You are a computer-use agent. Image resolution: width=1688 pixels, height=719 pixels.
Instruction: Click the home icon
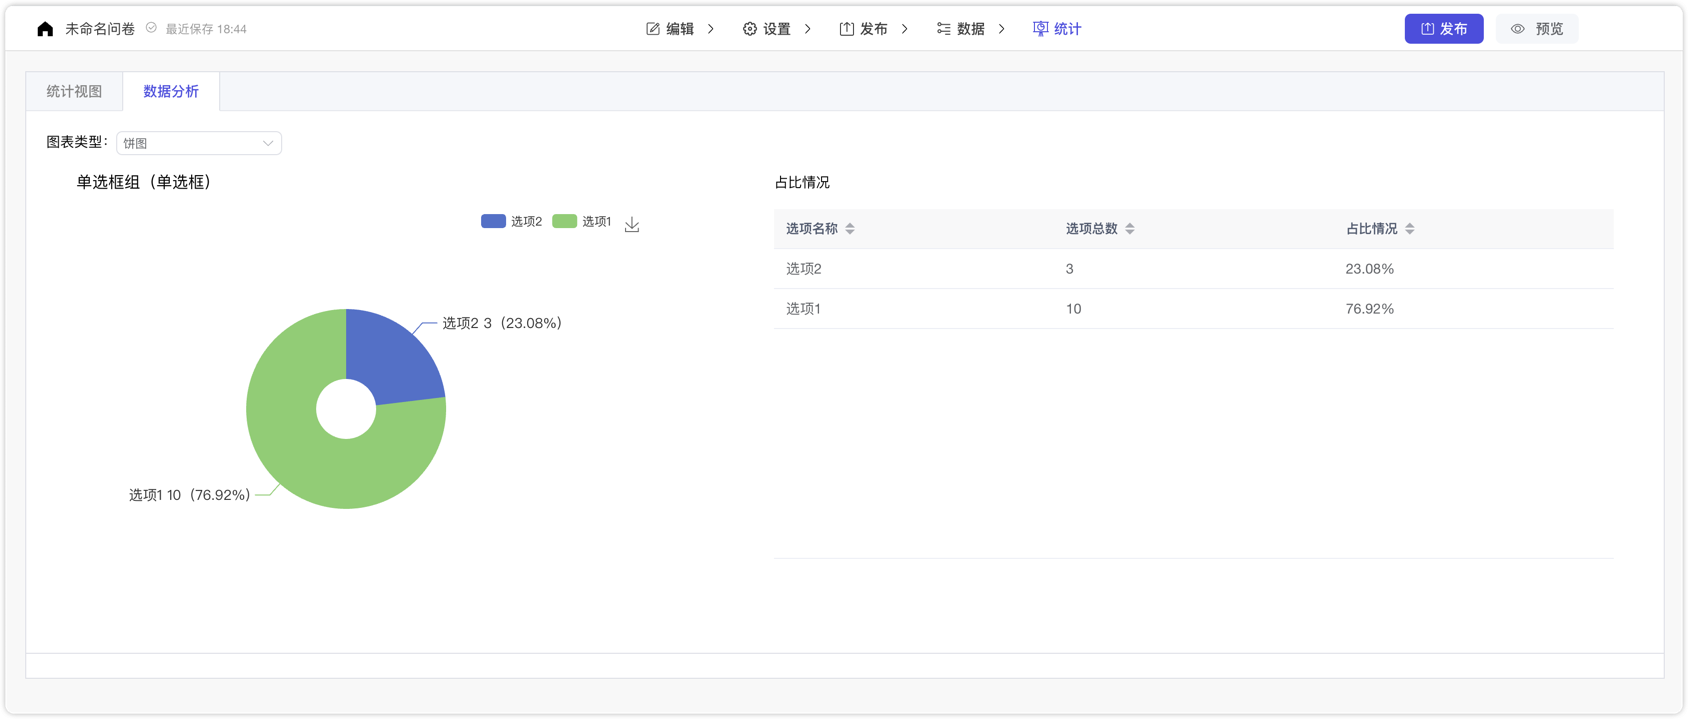pyautogui.click(x=45, y=29)
